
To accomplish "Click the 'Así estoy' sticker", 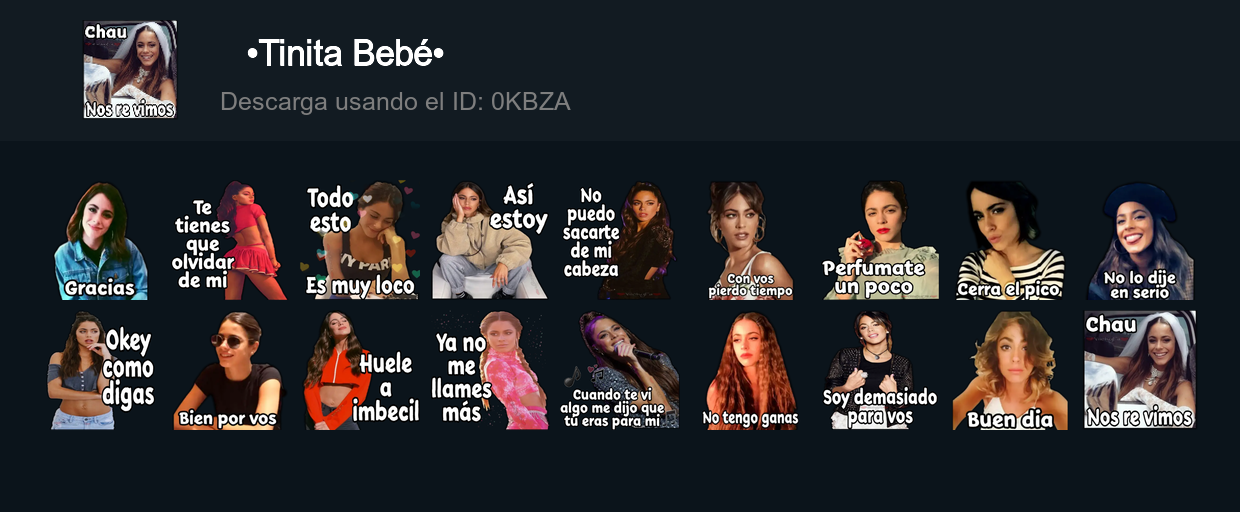I will (x=490, y=240).
